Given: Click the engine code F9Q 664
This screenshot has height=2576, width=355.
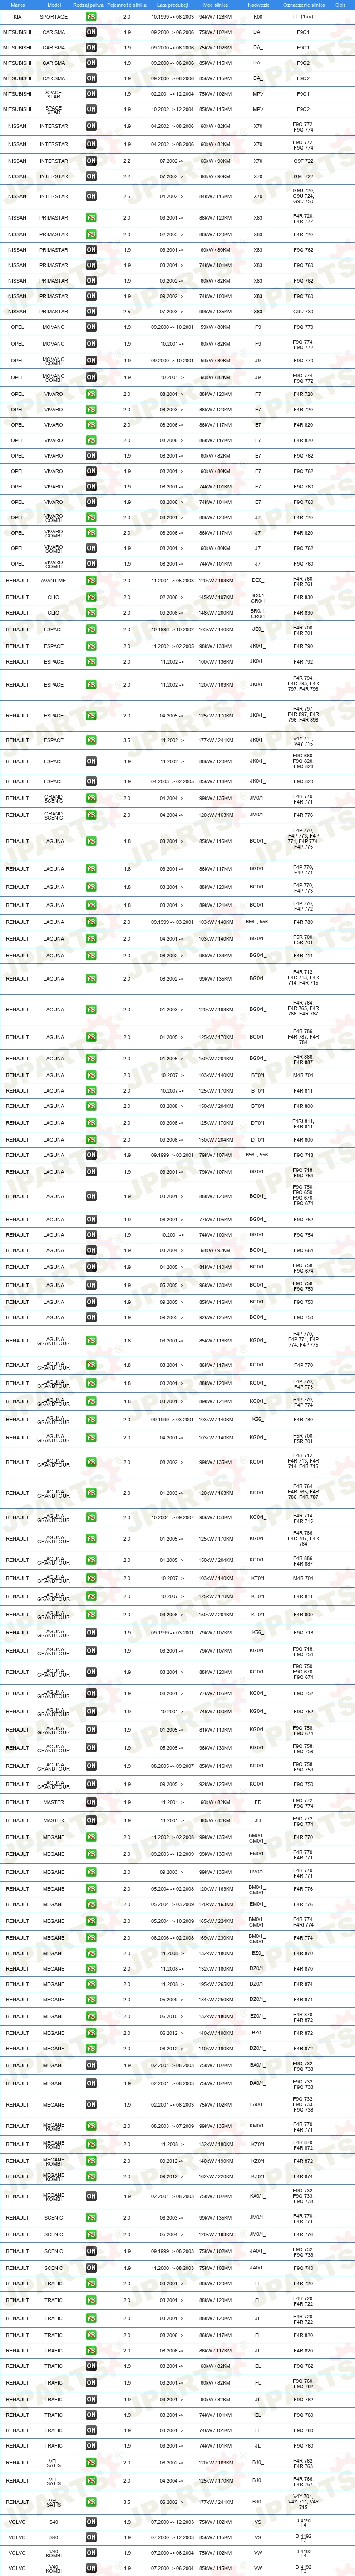Looking at the screenshot, I should pyautogui.click(x=303, y=1251).
